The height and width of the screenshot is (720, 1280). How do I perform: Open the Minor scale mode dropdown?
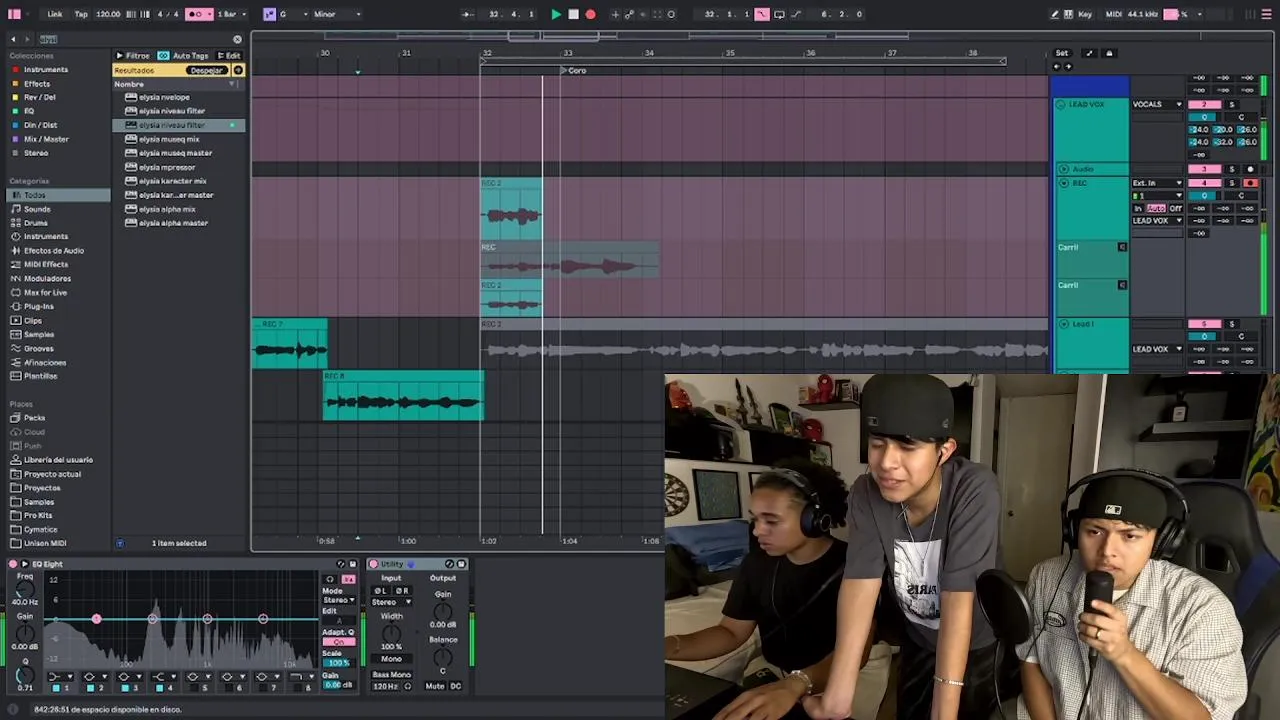[x=337, y=14]
